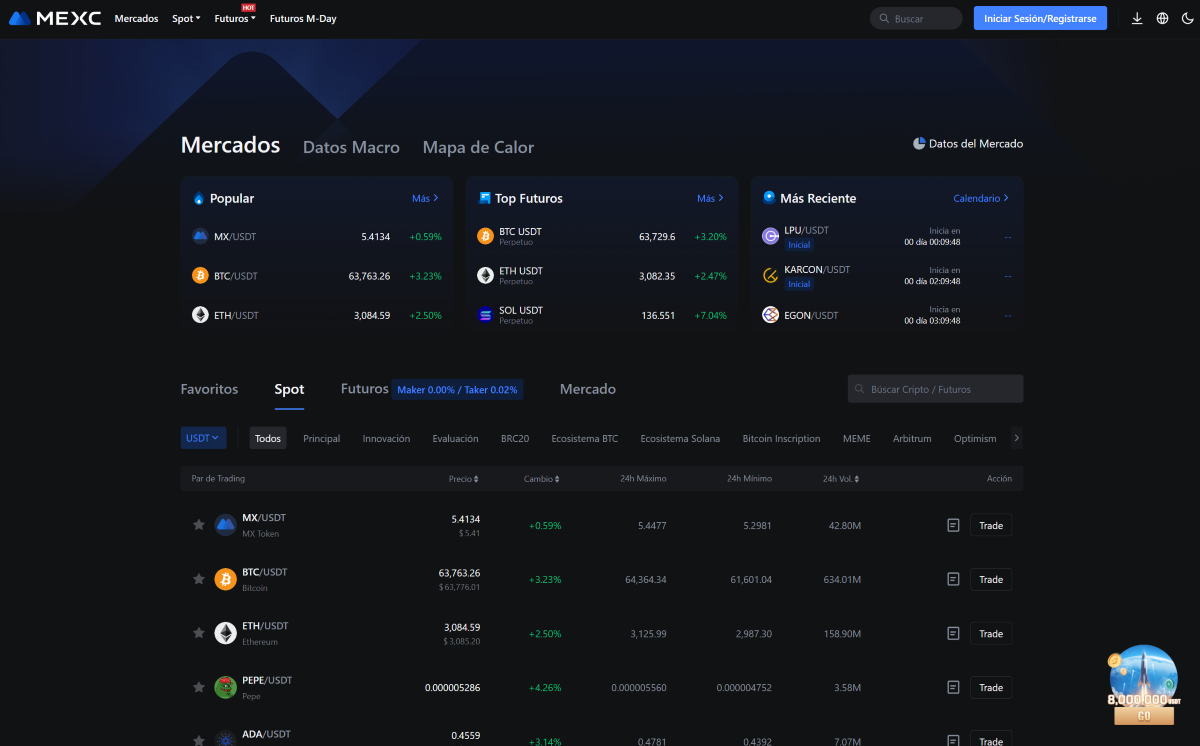Open ETH/USDT details document icon
The width and height of the screenshot is (1200, 746).
coord(953,633)
